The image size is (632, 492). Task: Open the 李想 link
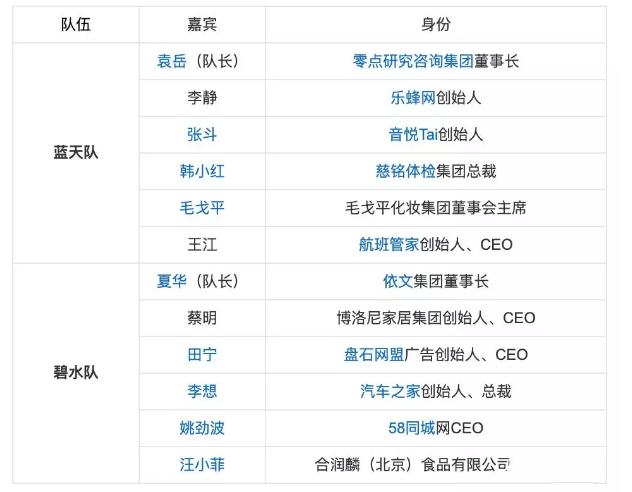click(201, 391)
